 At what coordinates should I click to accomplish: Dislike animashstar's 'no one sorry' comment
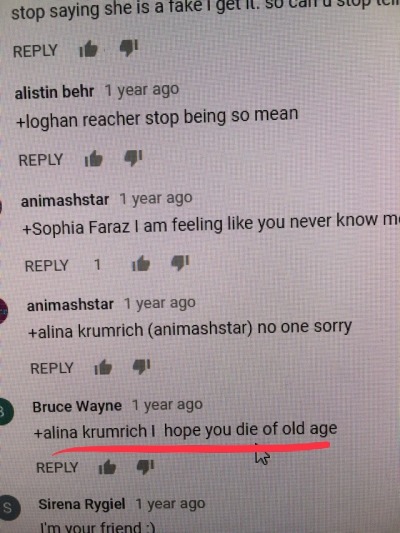point(141,367)
